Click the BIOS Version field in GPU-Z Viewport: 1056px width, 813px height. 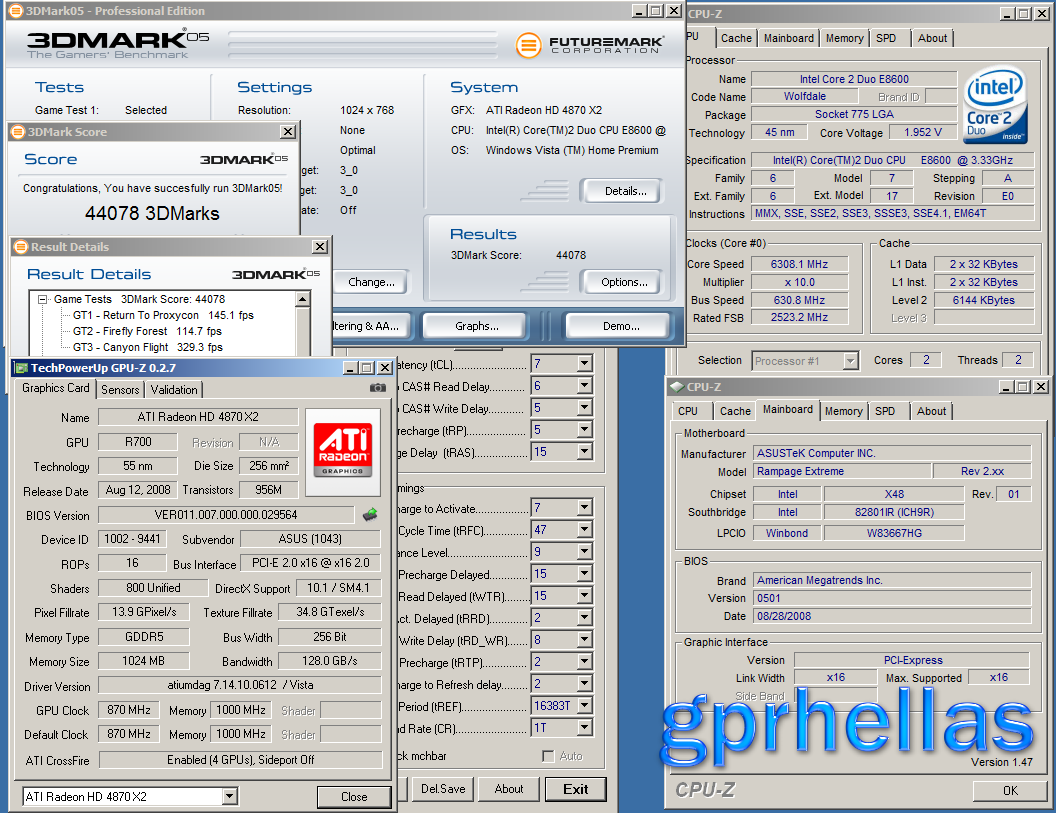226,515
